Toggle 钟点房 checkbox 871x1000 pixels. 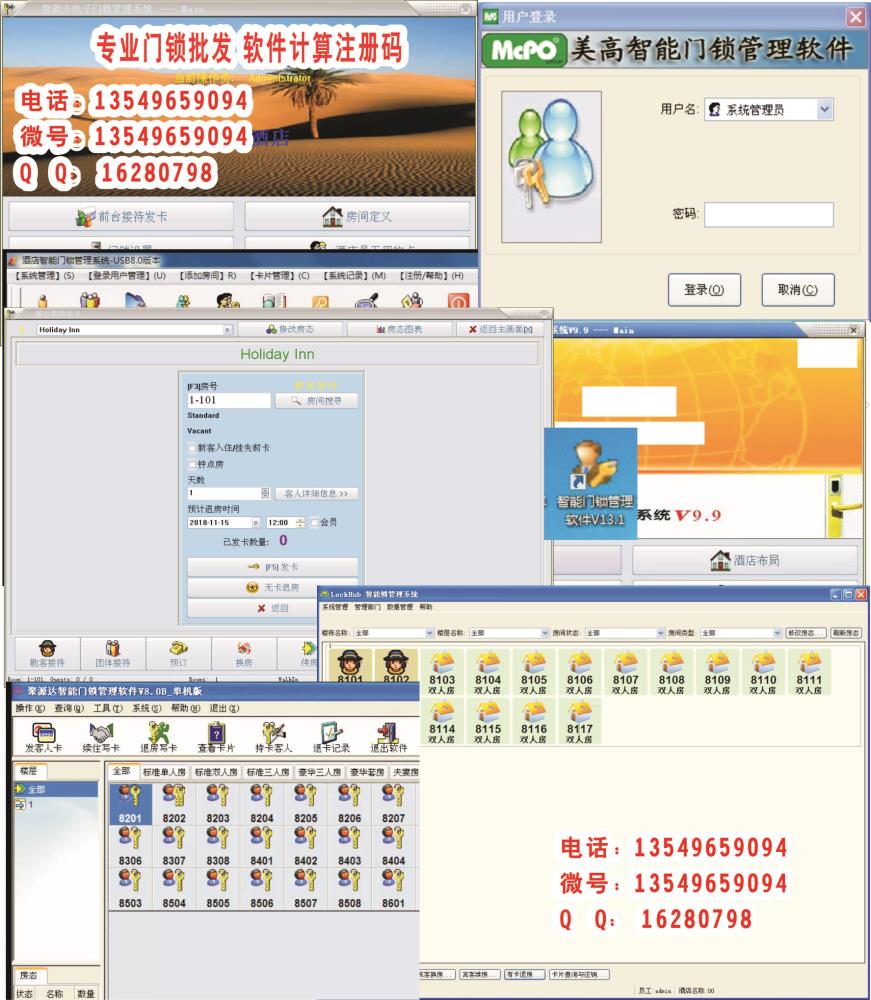click(x=192, y=464)
